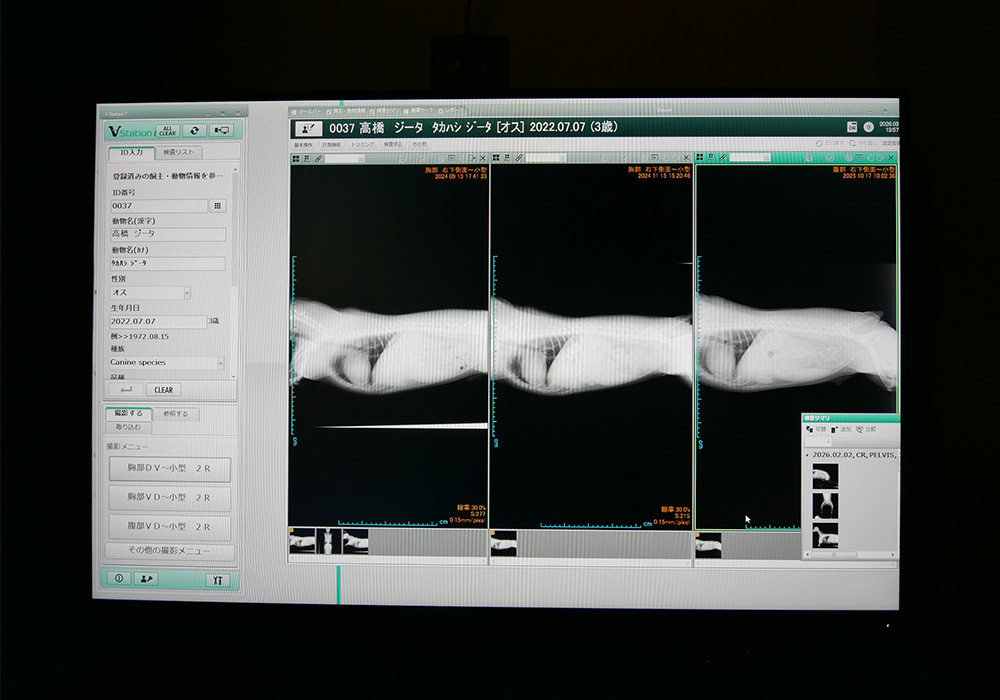Click the disc icon in viewer header right
The image size is (1000, 700).
pos(869,127)
